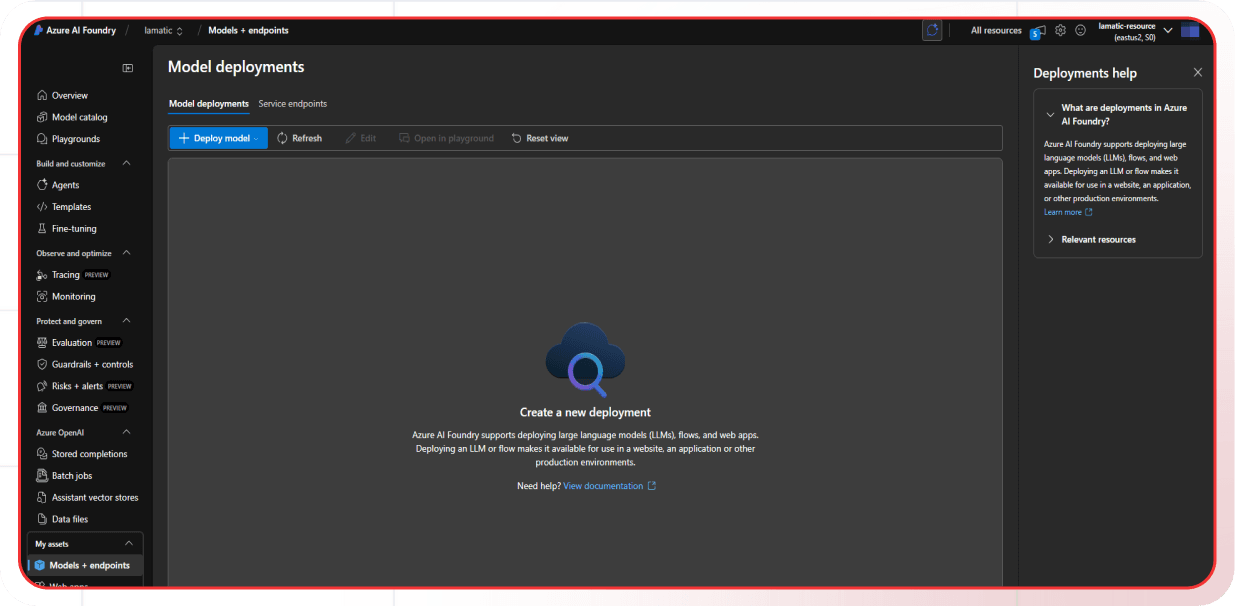Click the Deploy model button
The image size is (1235, 606).
point(215,138)
